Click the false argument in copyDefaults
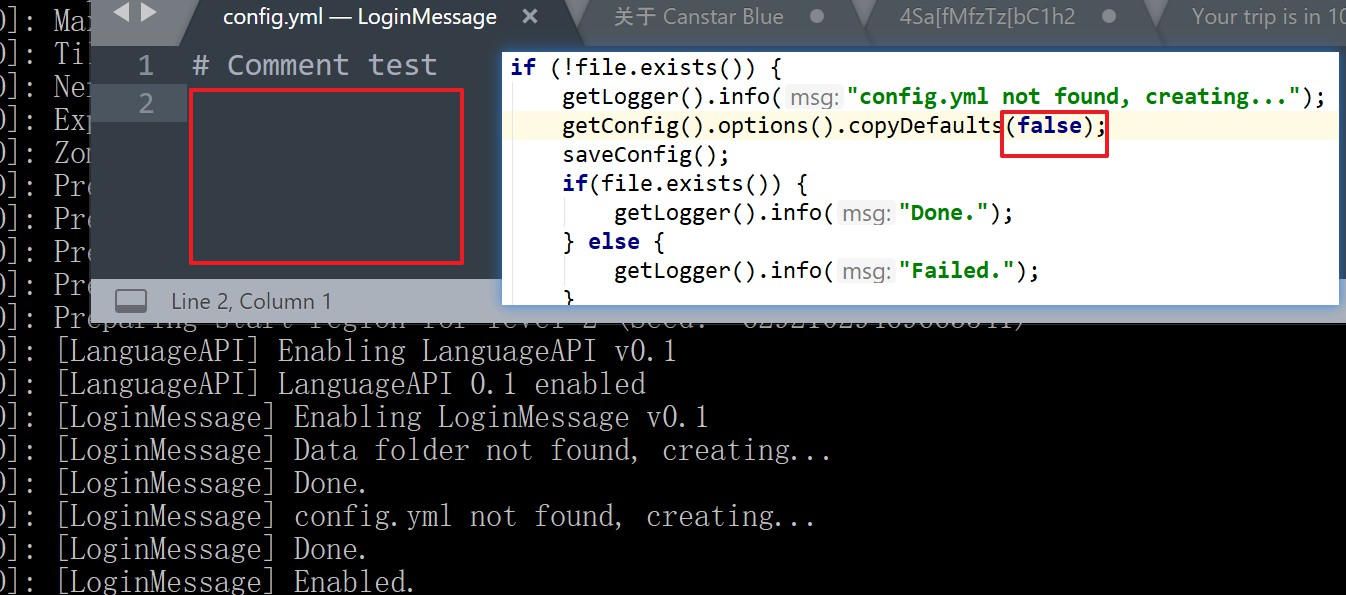The width and height of the screenshot is (1346, 595). tap(1049, 126)
